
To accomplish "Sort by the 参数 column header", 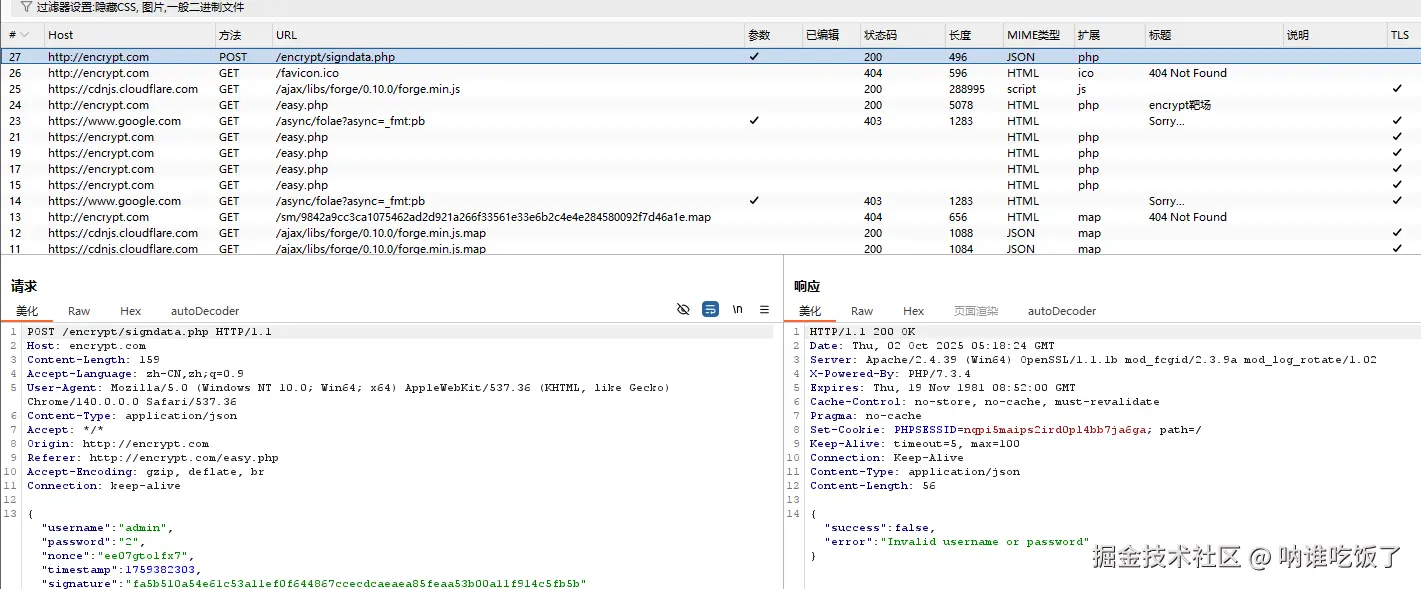I will click(759, 35).
